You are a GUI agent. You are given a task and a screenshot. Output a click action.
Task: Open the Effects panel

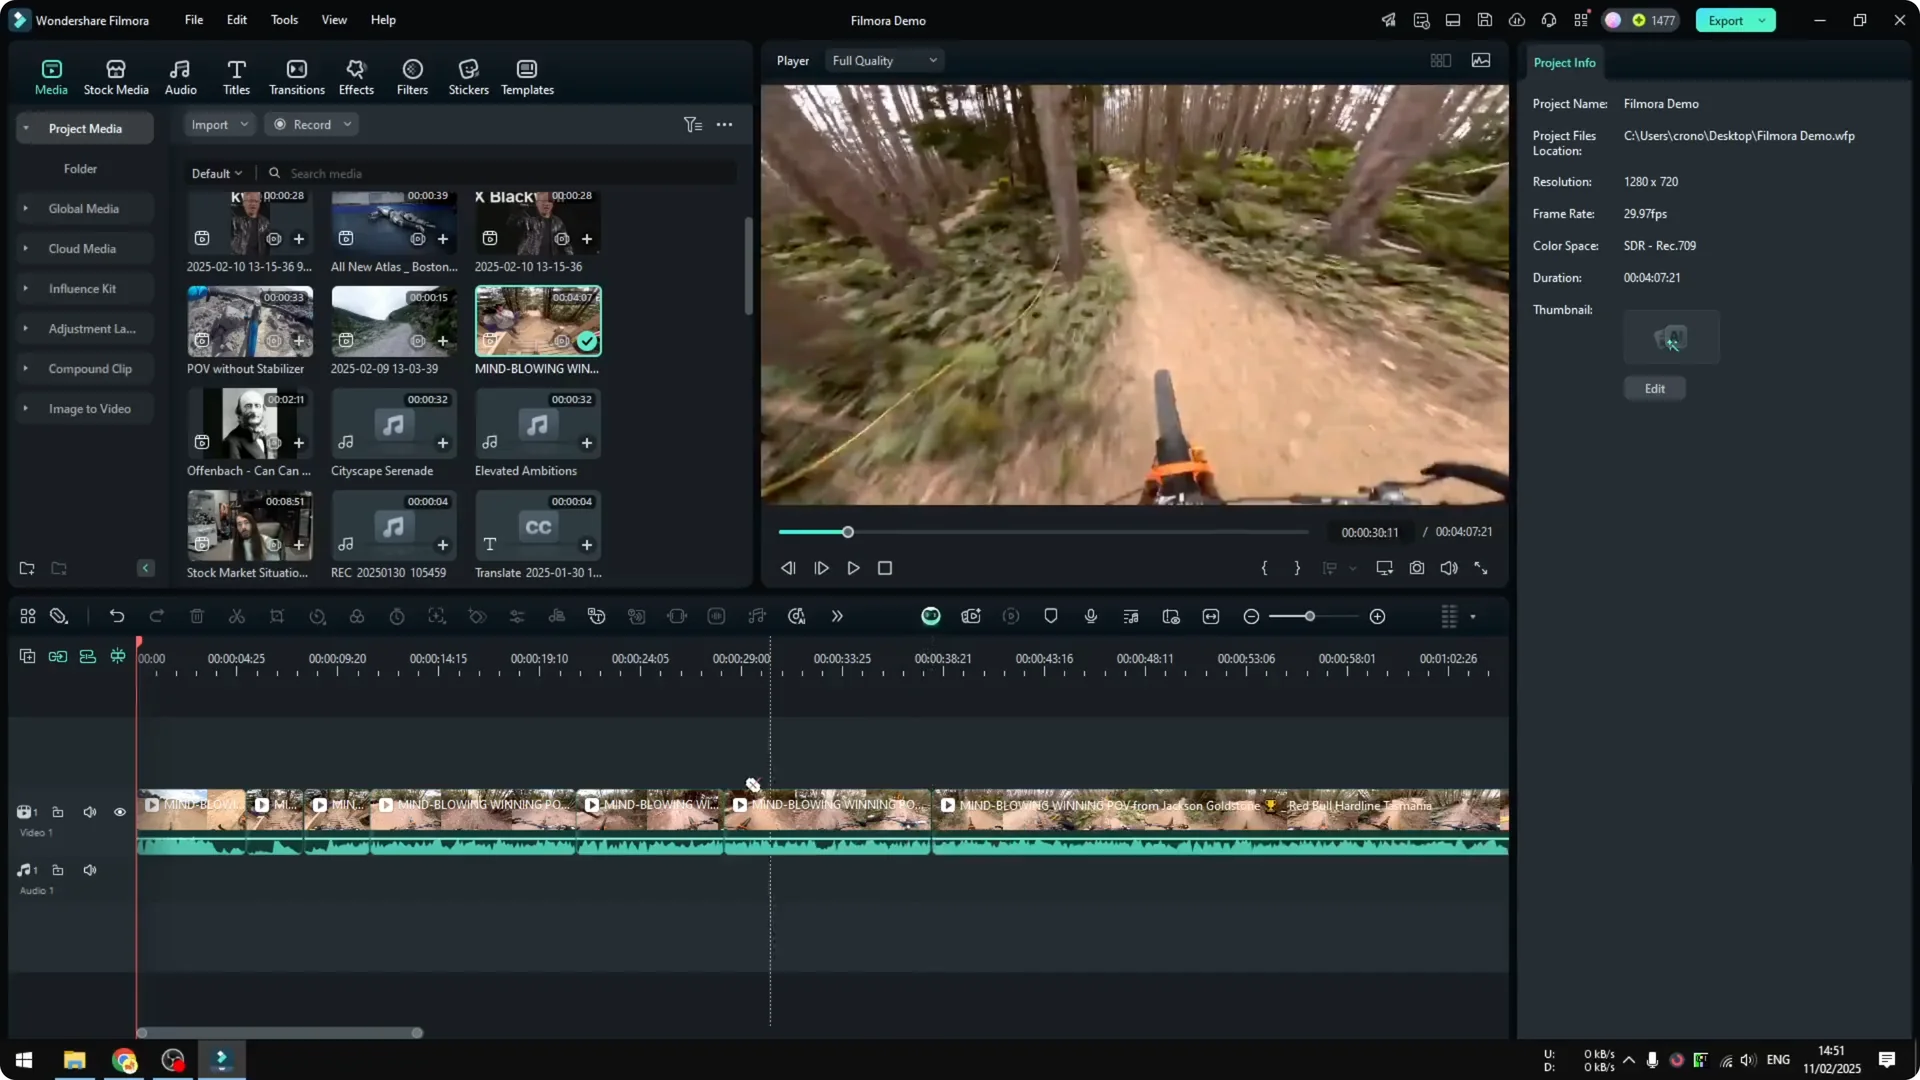356,76
